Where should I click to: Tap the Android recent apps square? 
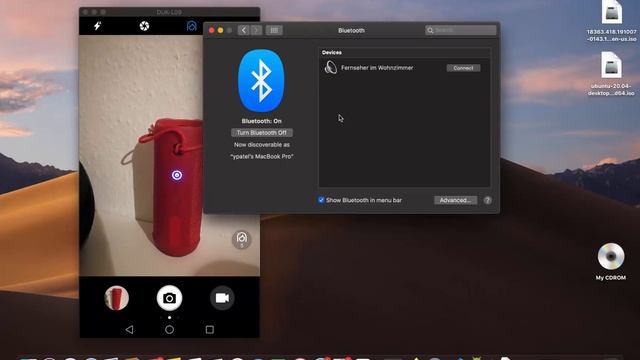(x=209, y=329)
